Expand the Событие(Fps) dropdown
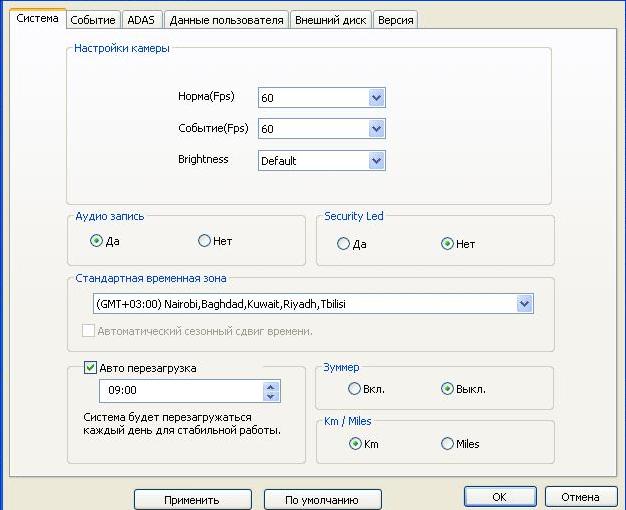The width and height of the screenshot is (626, 510). (376, 129)
